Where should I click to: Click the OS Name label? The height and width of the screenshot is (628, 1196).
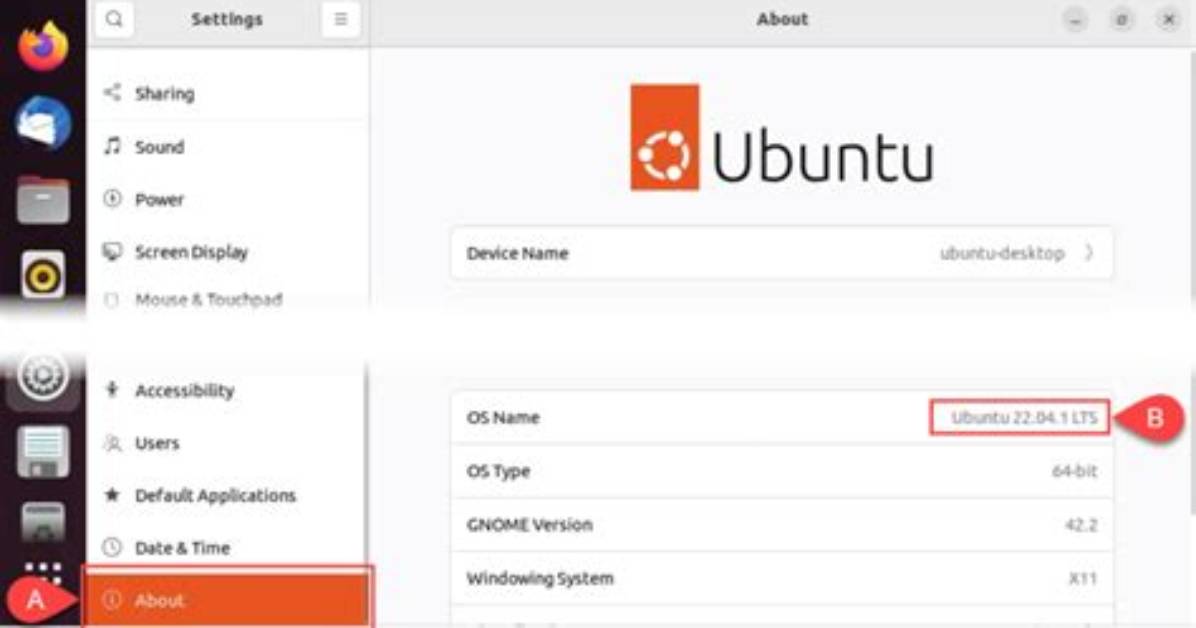click(x=503, y=417)
